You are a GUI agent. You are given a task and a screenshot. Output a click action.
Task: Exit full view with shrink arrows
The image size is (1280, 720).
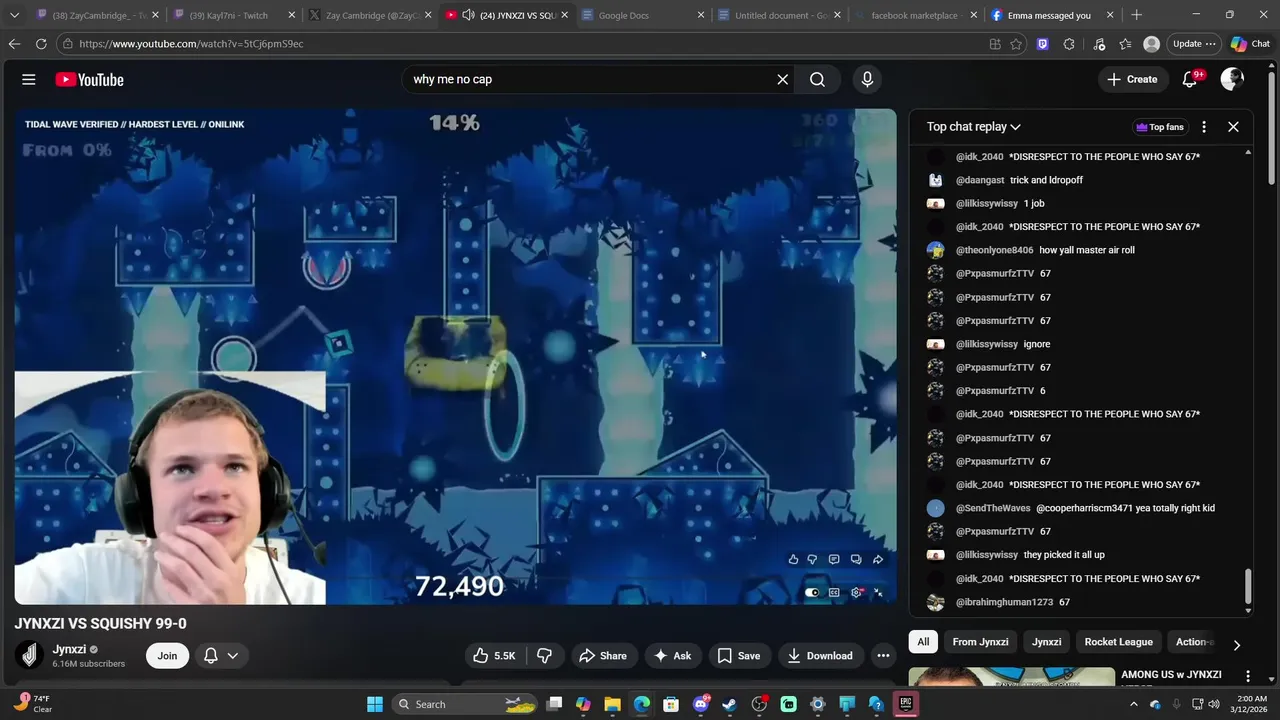(878, 592)
